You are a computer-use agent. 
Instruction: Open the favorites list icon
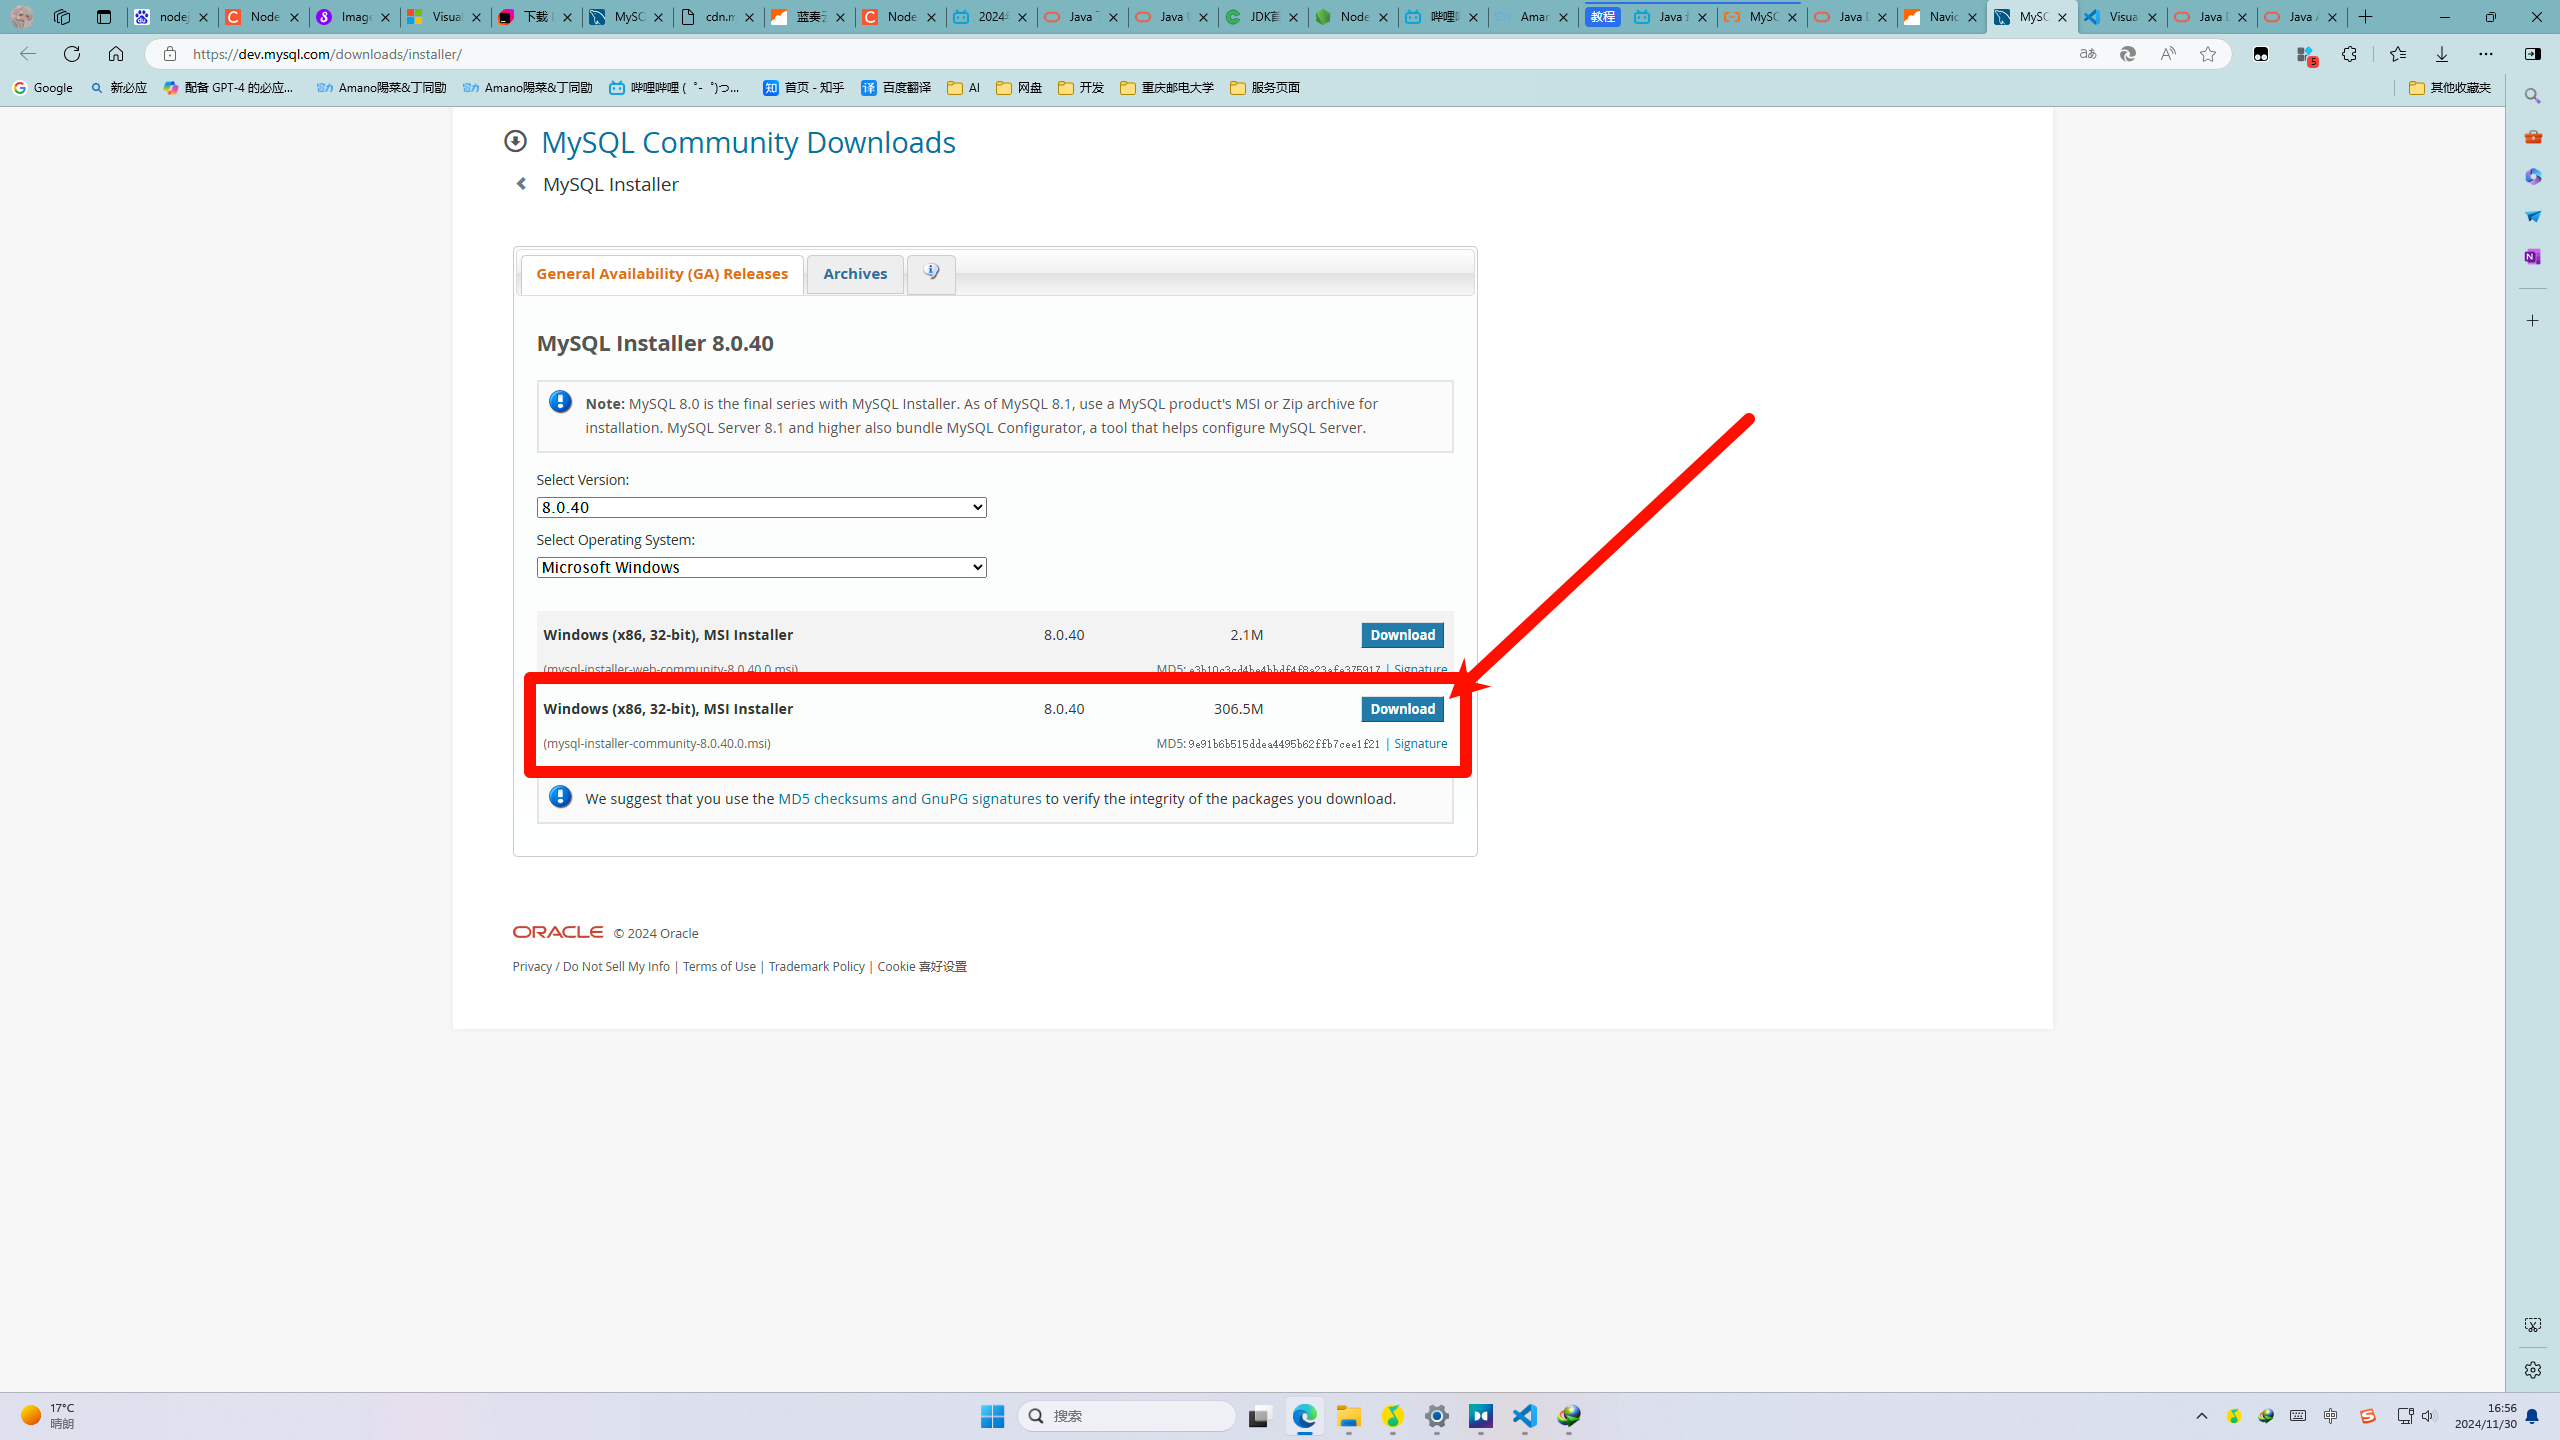coord(2397,54)
